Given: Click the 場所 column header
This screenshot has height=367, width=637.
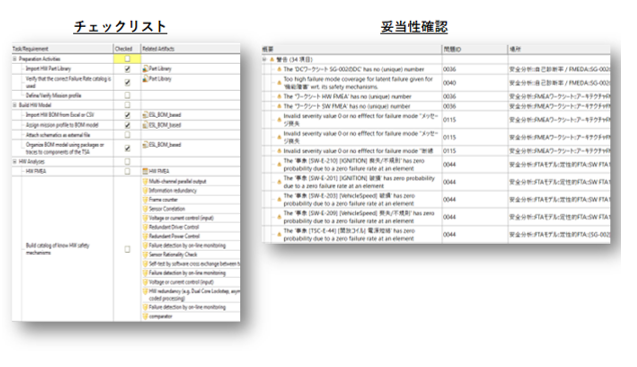Looking at the screenshot, I should [559, 49].
